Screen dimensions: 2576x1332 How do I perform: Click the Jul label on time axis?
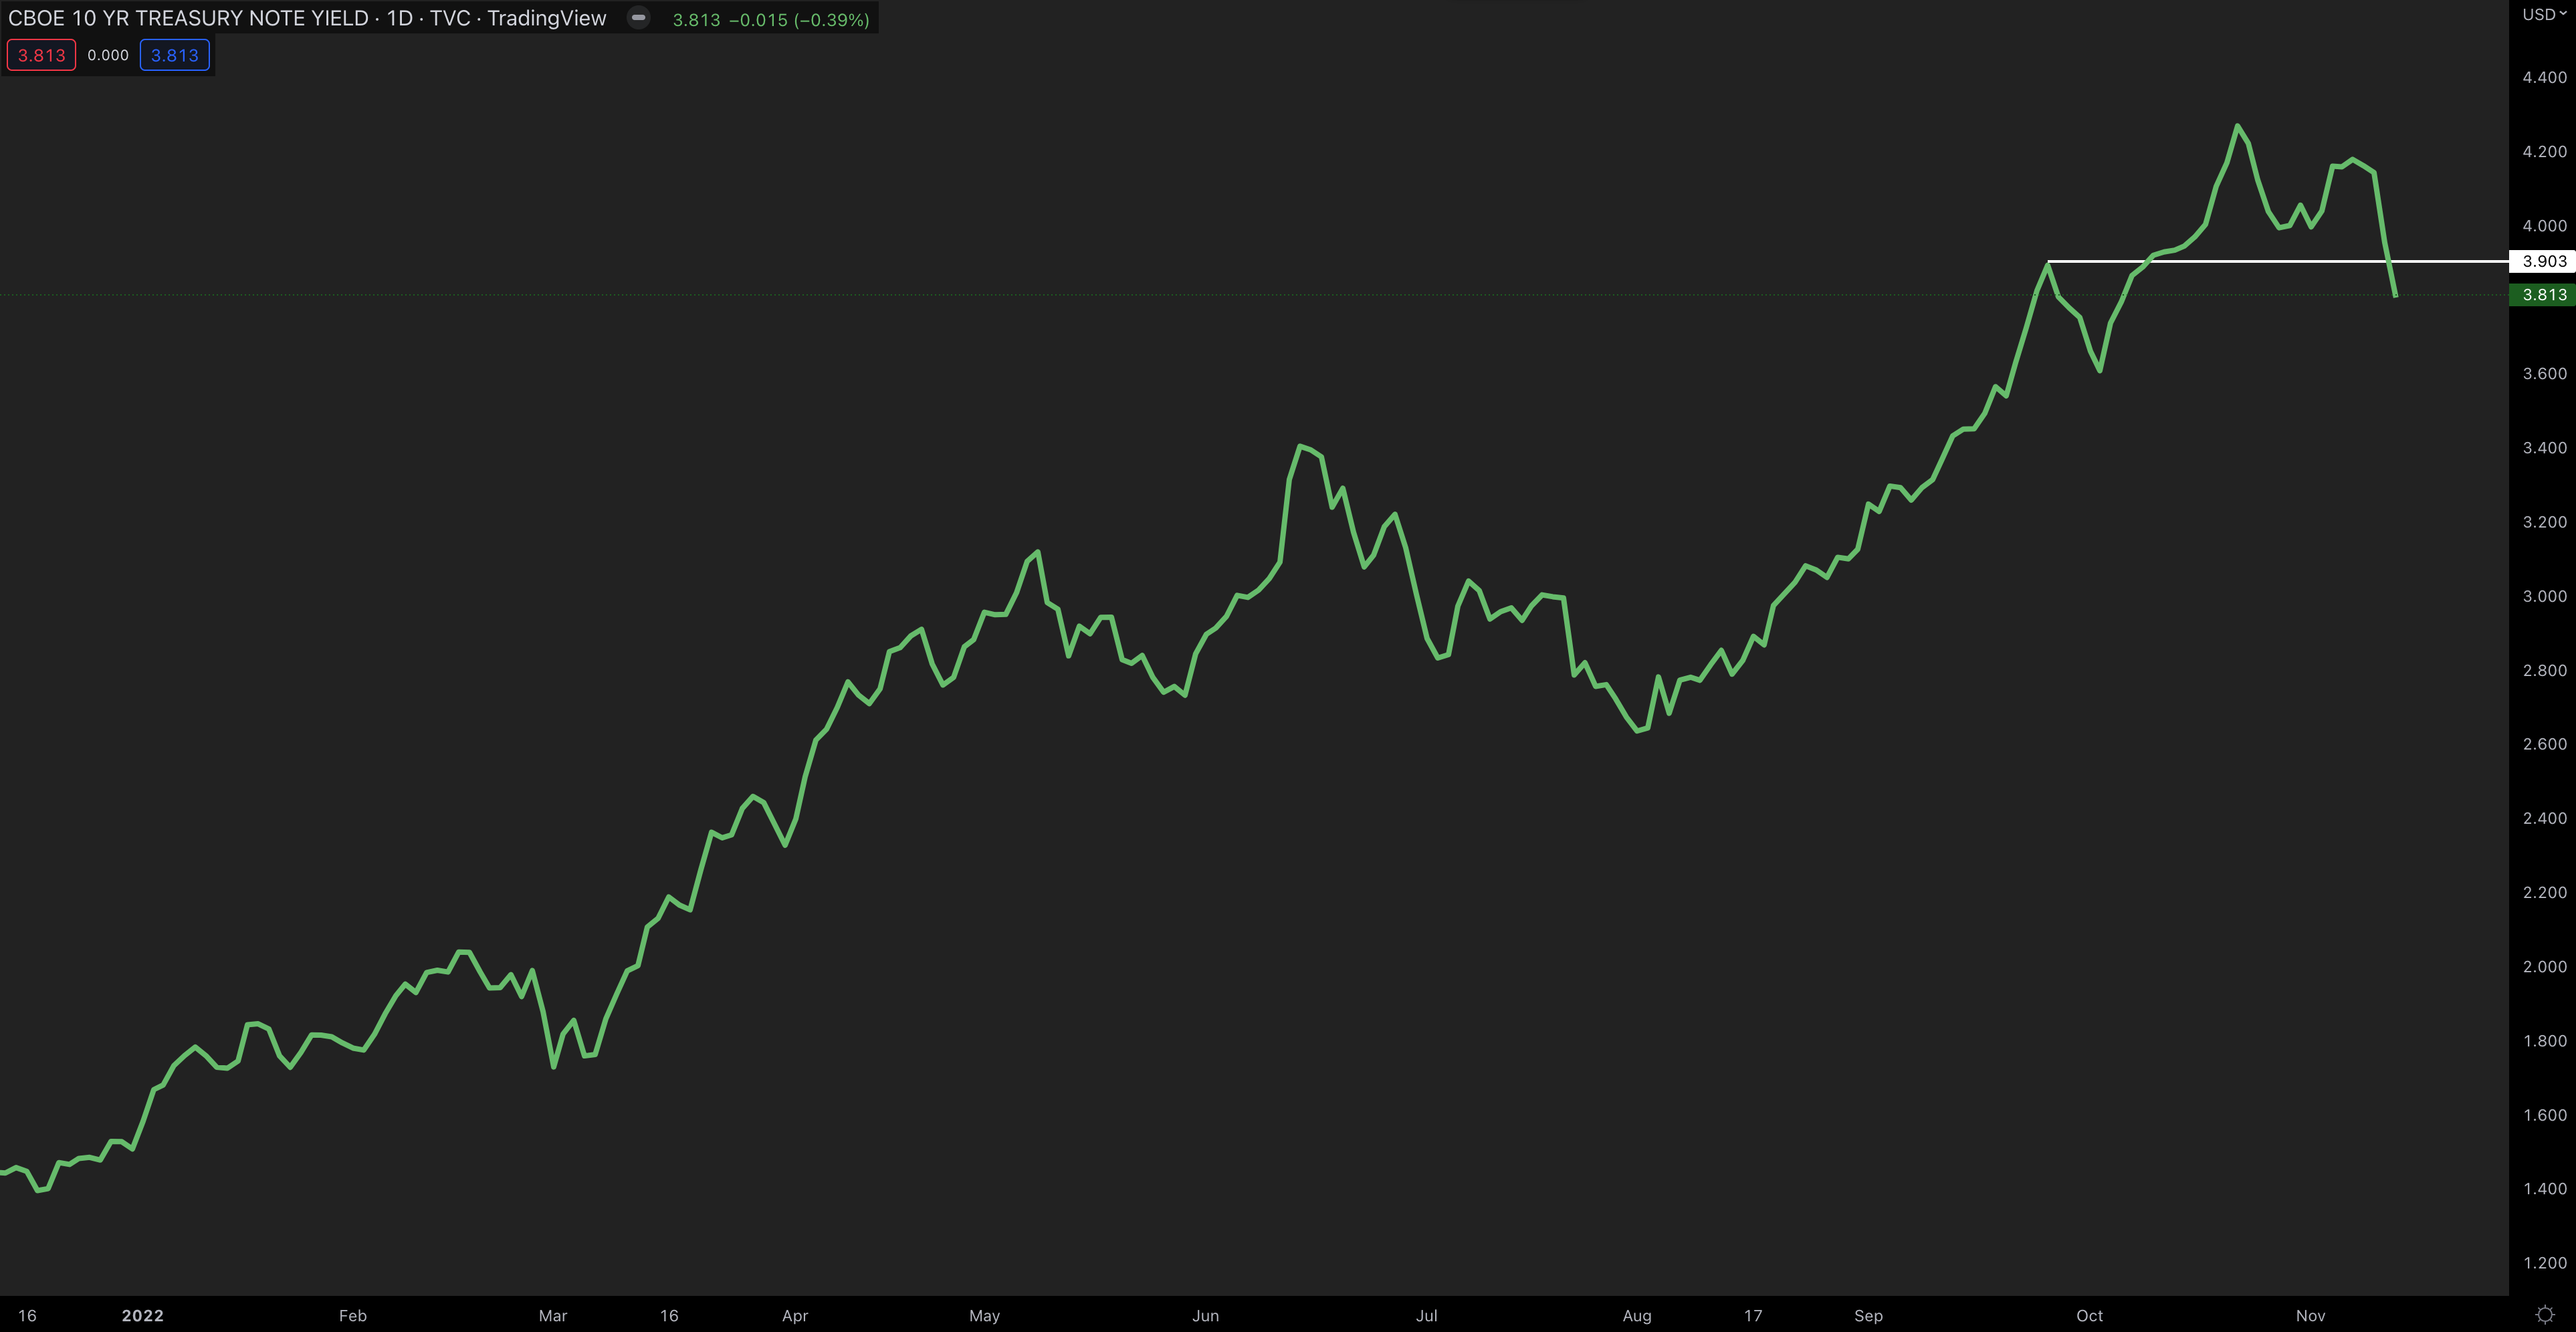(1427, 1316)
